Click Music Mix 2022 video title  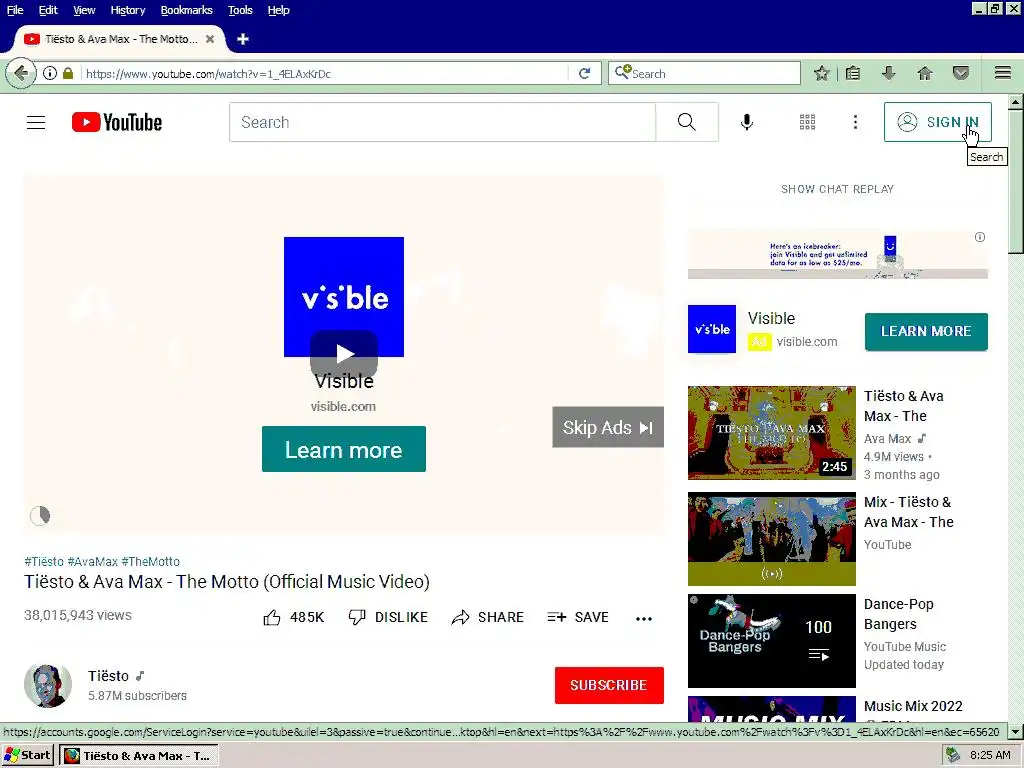tap(913, 706)
